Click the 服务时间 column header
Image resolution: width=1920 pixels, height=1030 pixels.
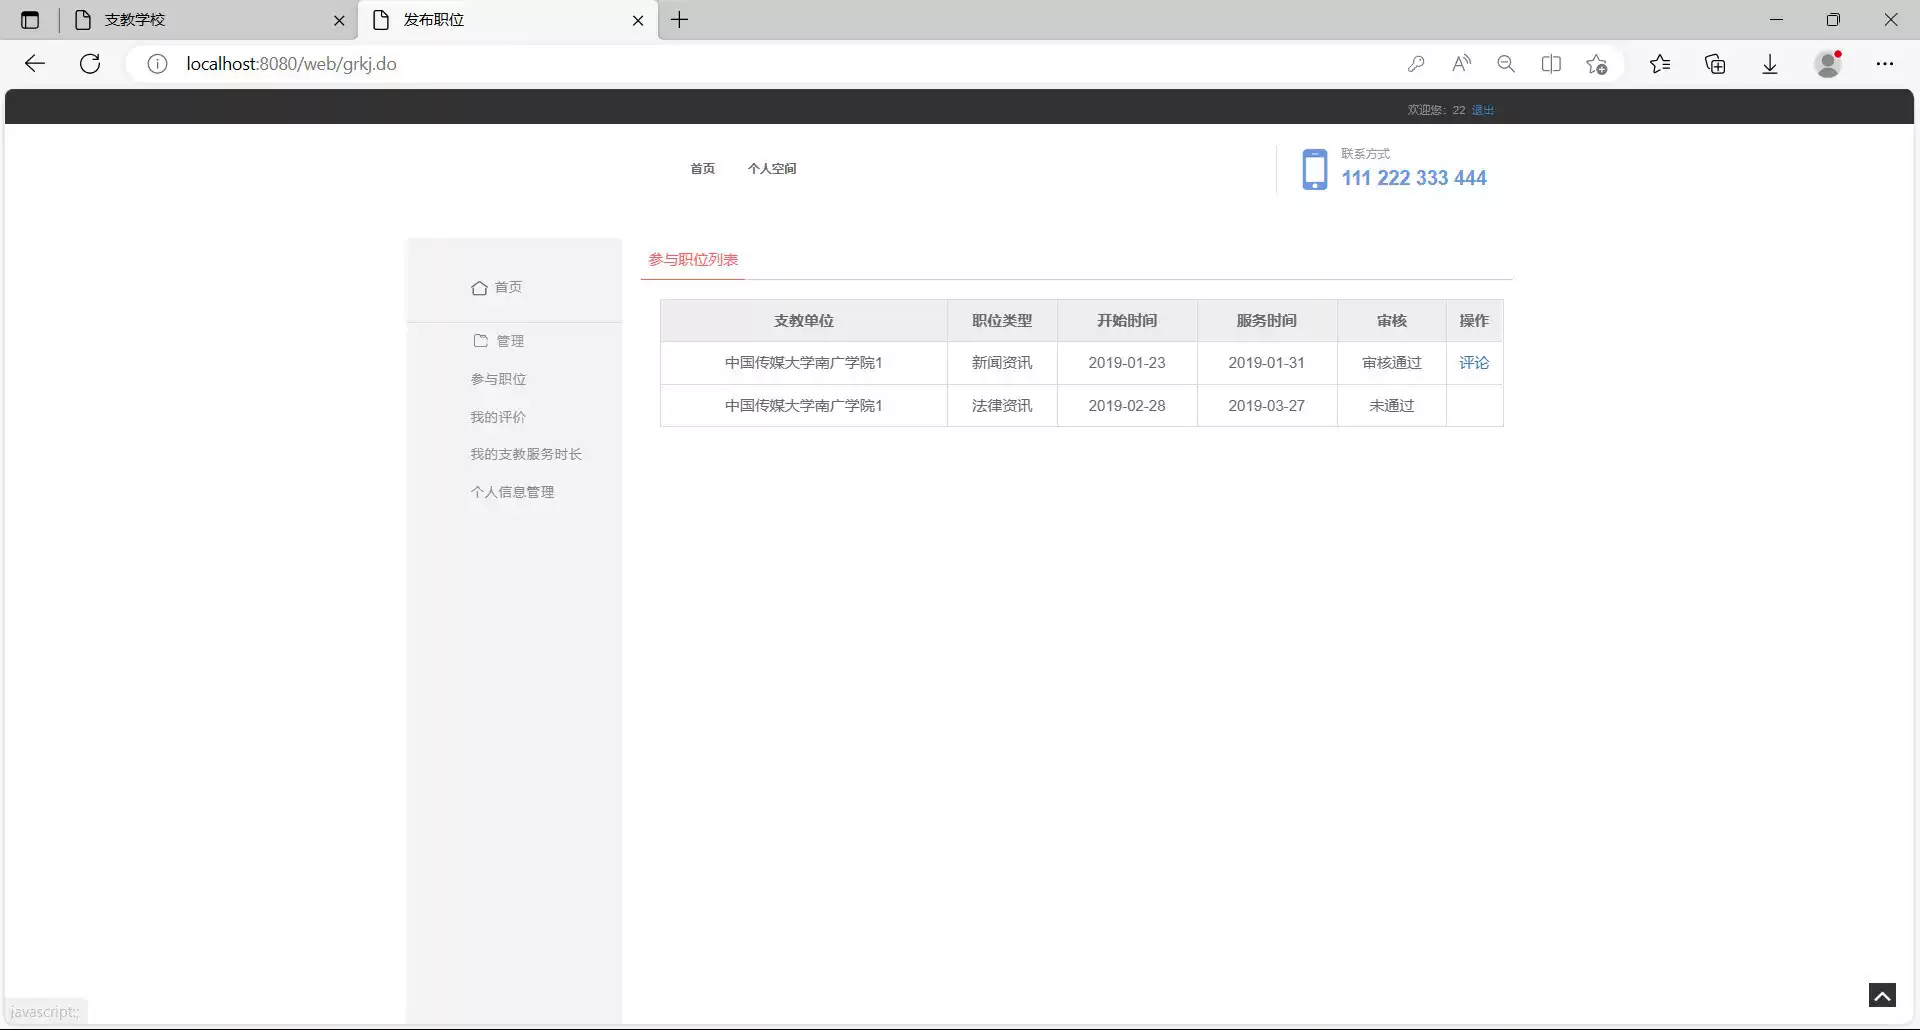1267,321
